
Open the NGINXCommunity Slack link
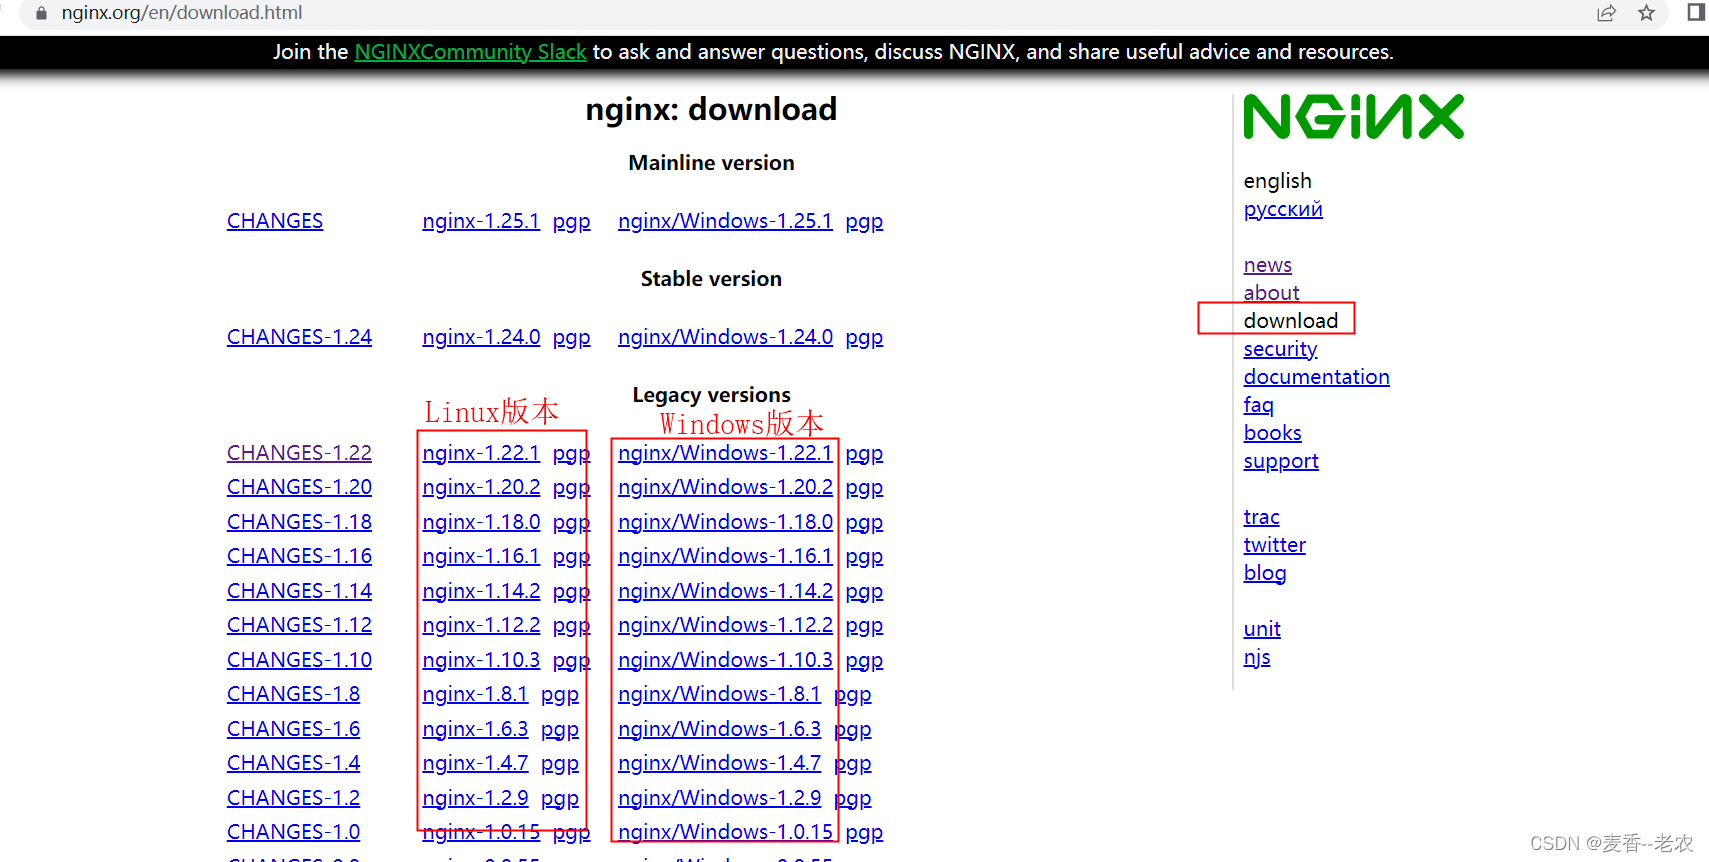[x=470, y=52]
